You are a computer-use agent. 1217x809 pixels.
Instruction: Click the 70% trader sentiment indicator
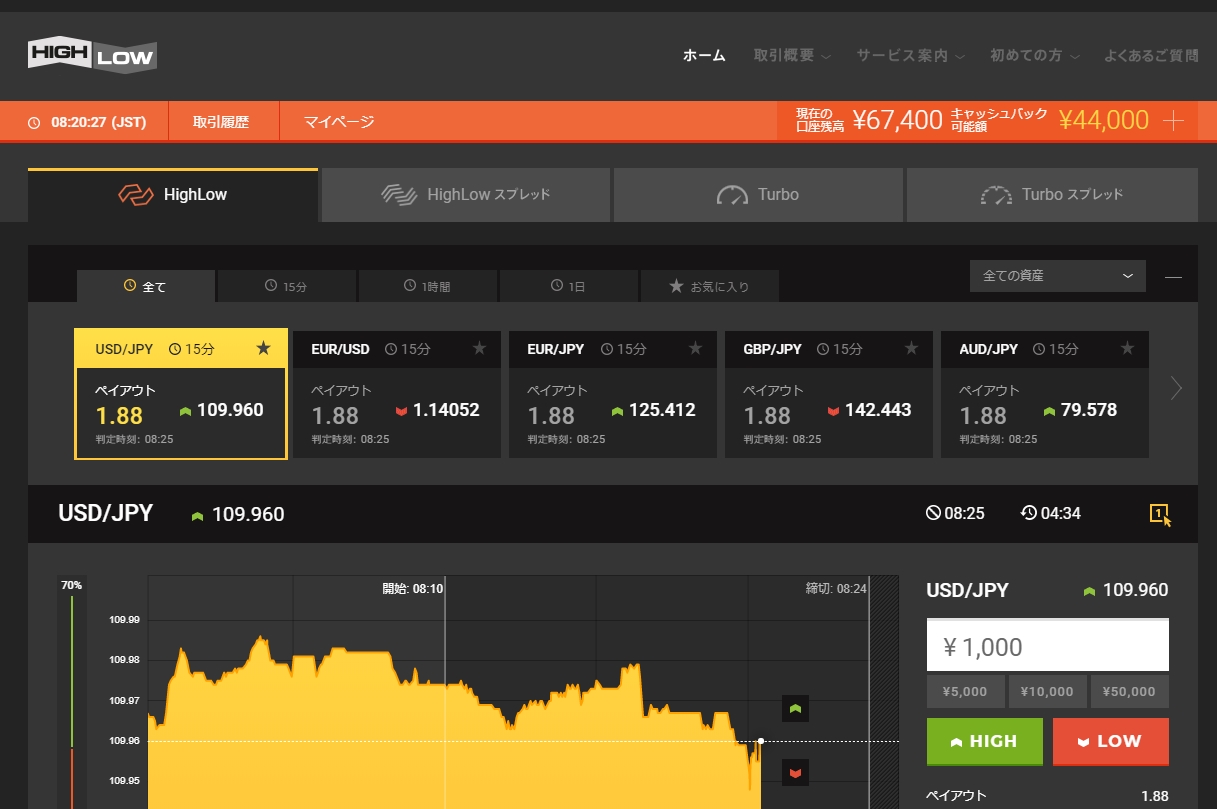tap(71, 585)
